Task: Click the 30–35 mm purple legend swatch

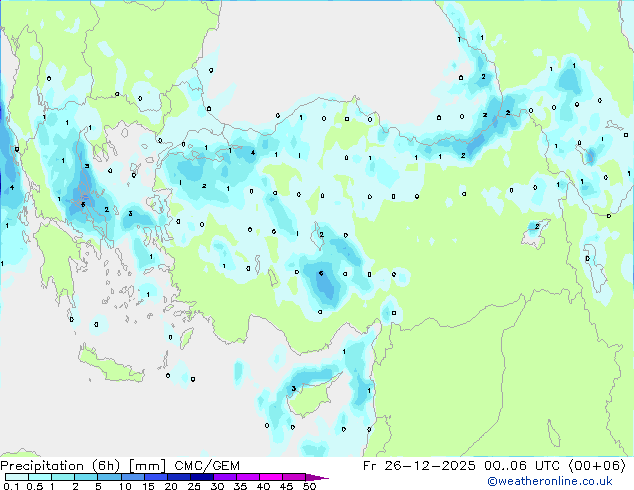Action: tap(225, 477)
